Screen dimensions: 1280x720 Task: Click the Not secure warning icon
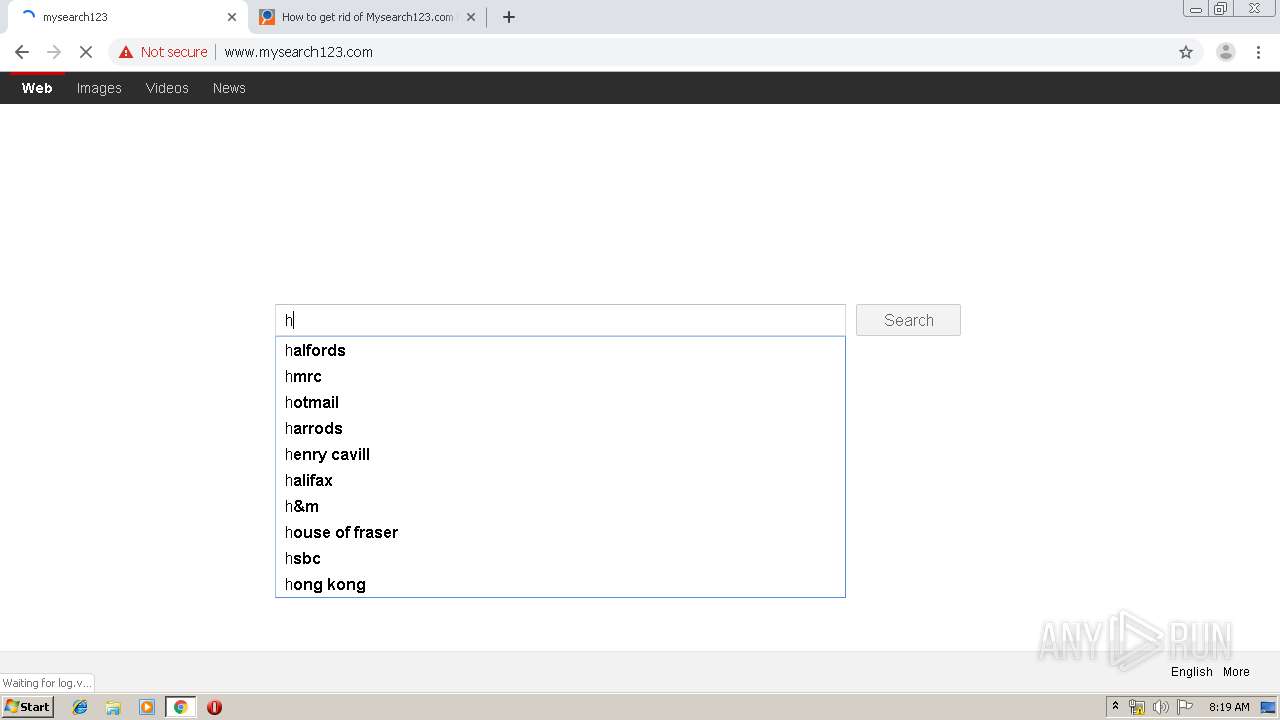pos(126,52)
